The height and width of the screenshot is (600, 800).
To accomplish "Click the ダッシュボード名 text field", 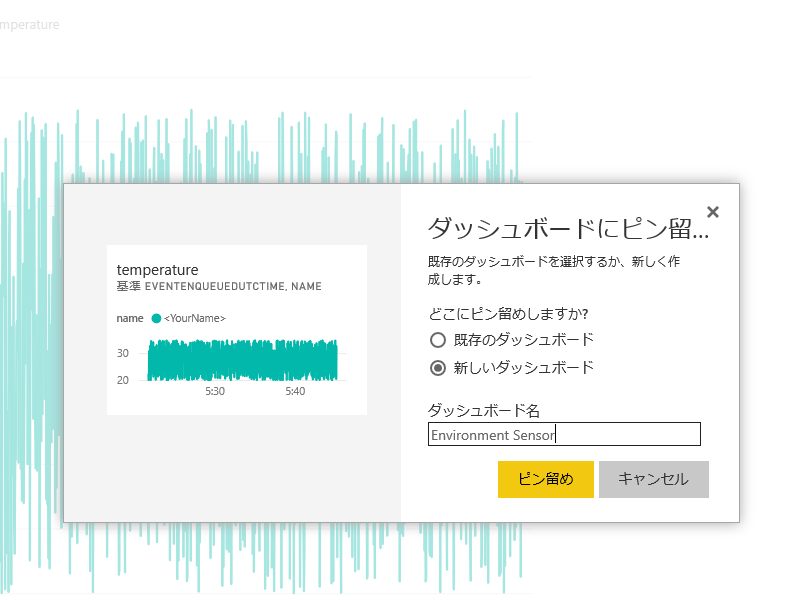I will [563, 434].
